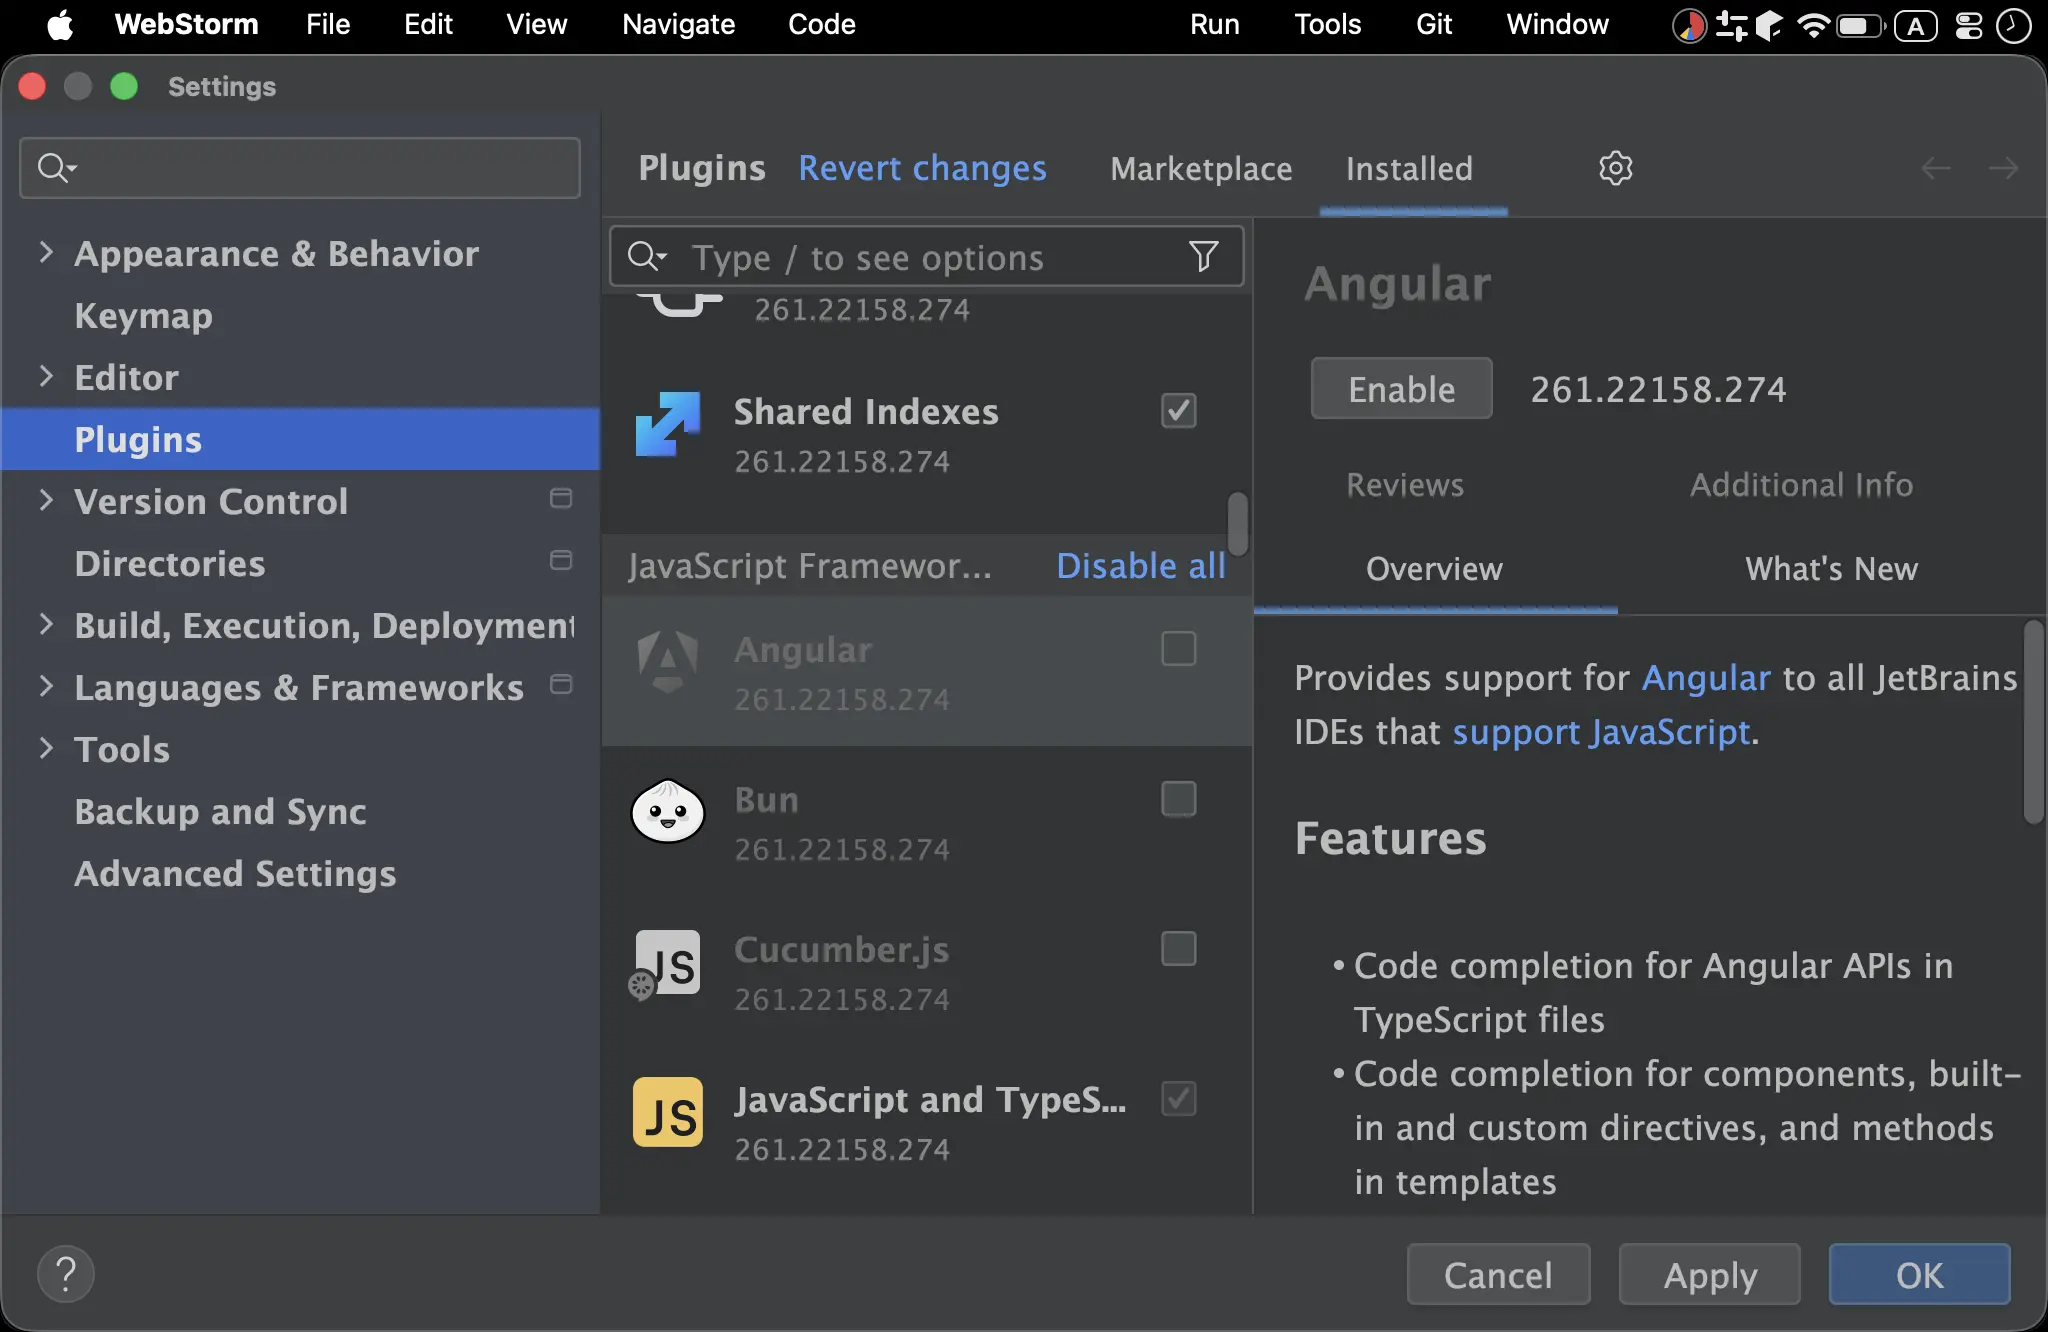Select Keymap in the settings tree

click(143, 315)
